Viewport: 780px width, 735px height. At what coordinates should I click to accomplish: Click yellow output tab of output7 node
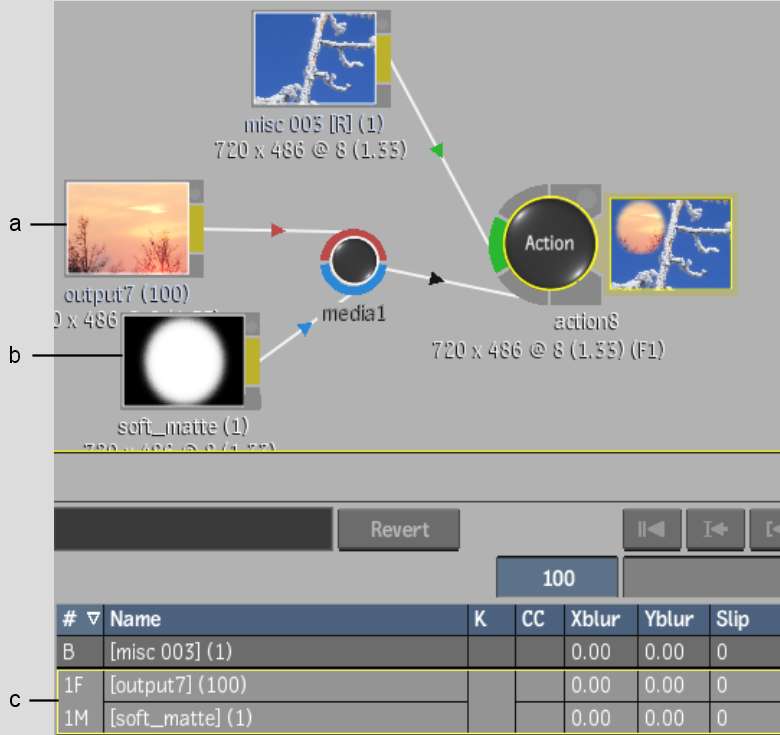tap(197, 228)
